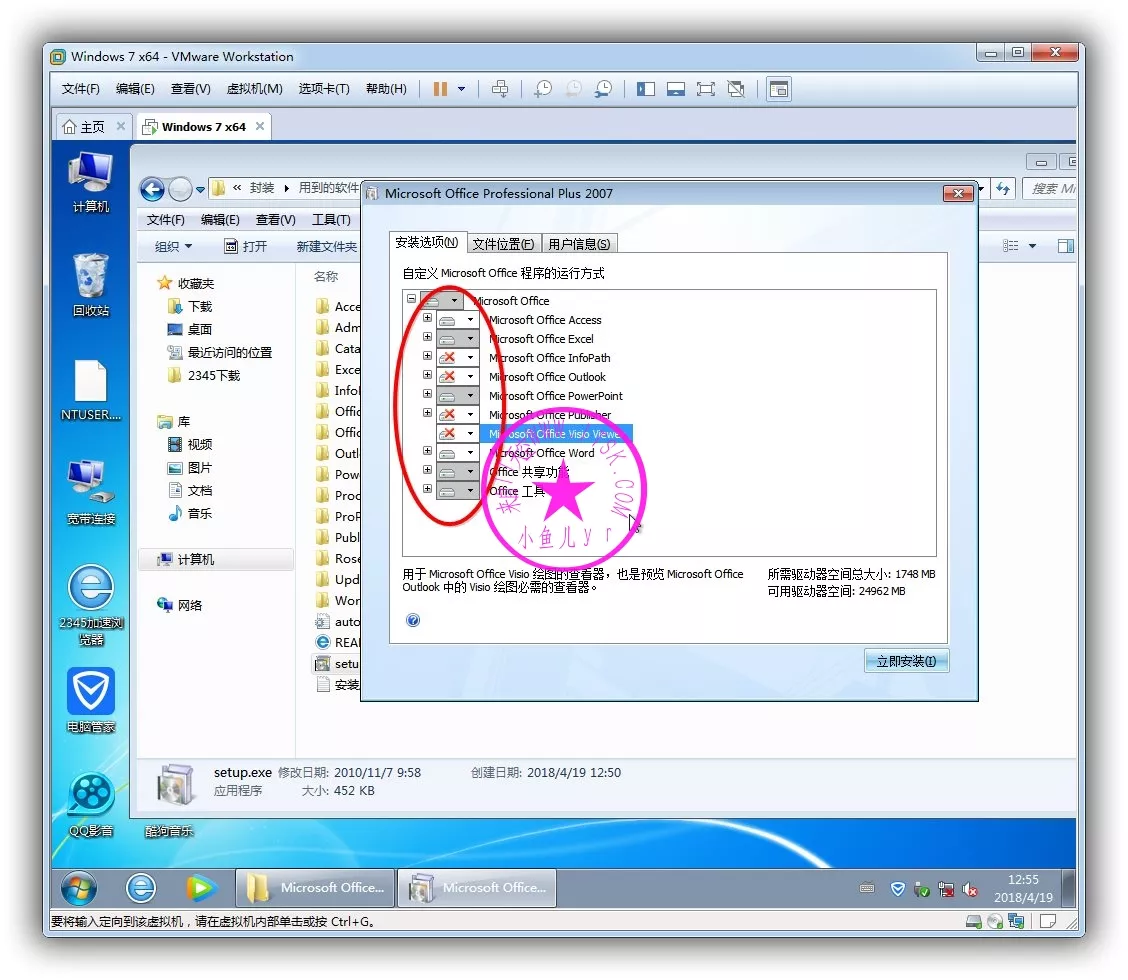Screen dimensions: 1128x980
Task: Click the send Ctrl+Alt+Del toolbar icon
Action: (x=500, y=89)
